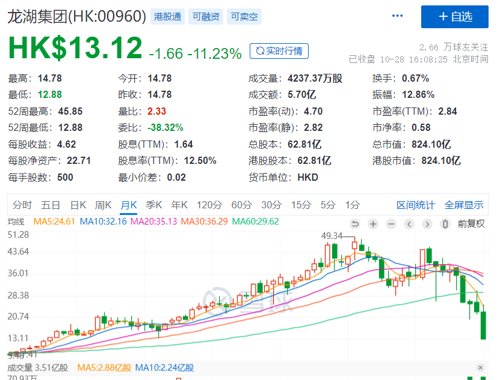This screenshot has width=500, height=380.
Task: Reset the chart view with undo icon
Action: coord(355,224)
